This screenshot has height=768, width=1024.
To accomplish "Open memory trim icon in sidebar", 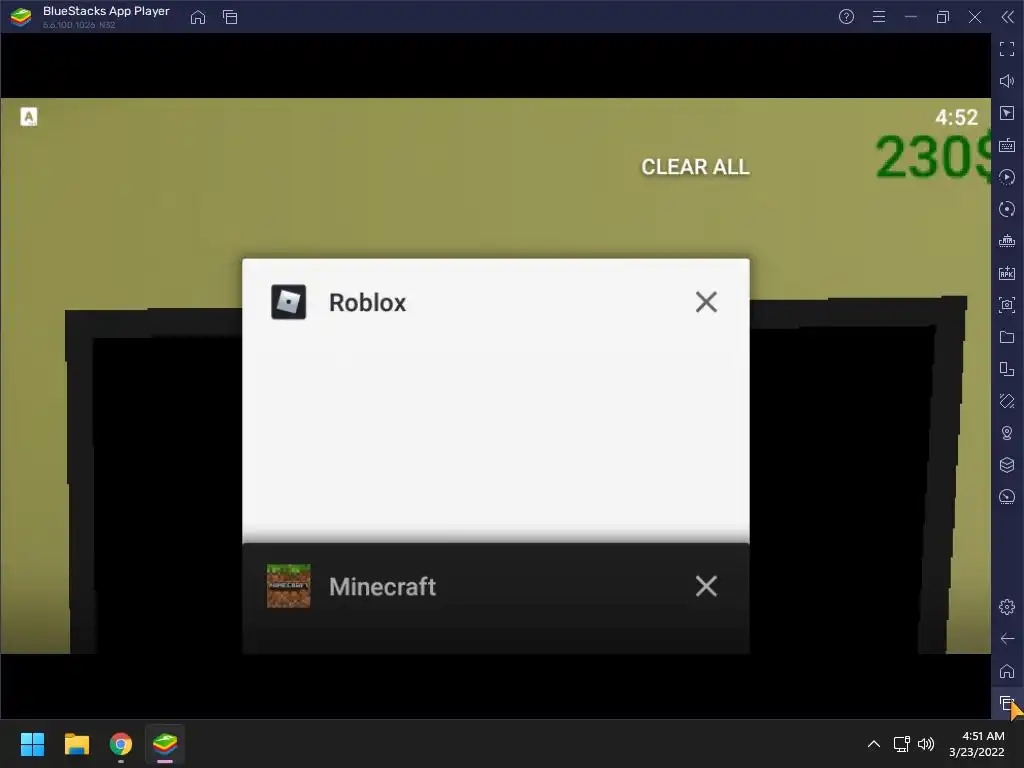I will [1007, 241].
